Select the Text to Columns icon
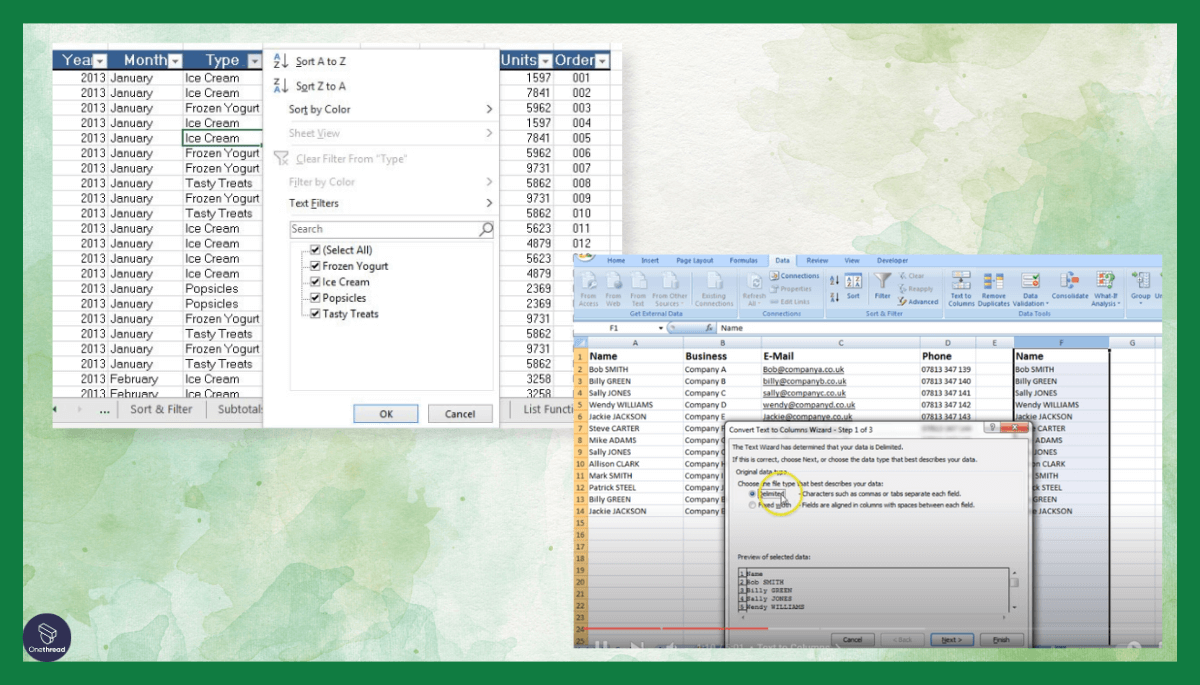 click(x=961, y=285)
